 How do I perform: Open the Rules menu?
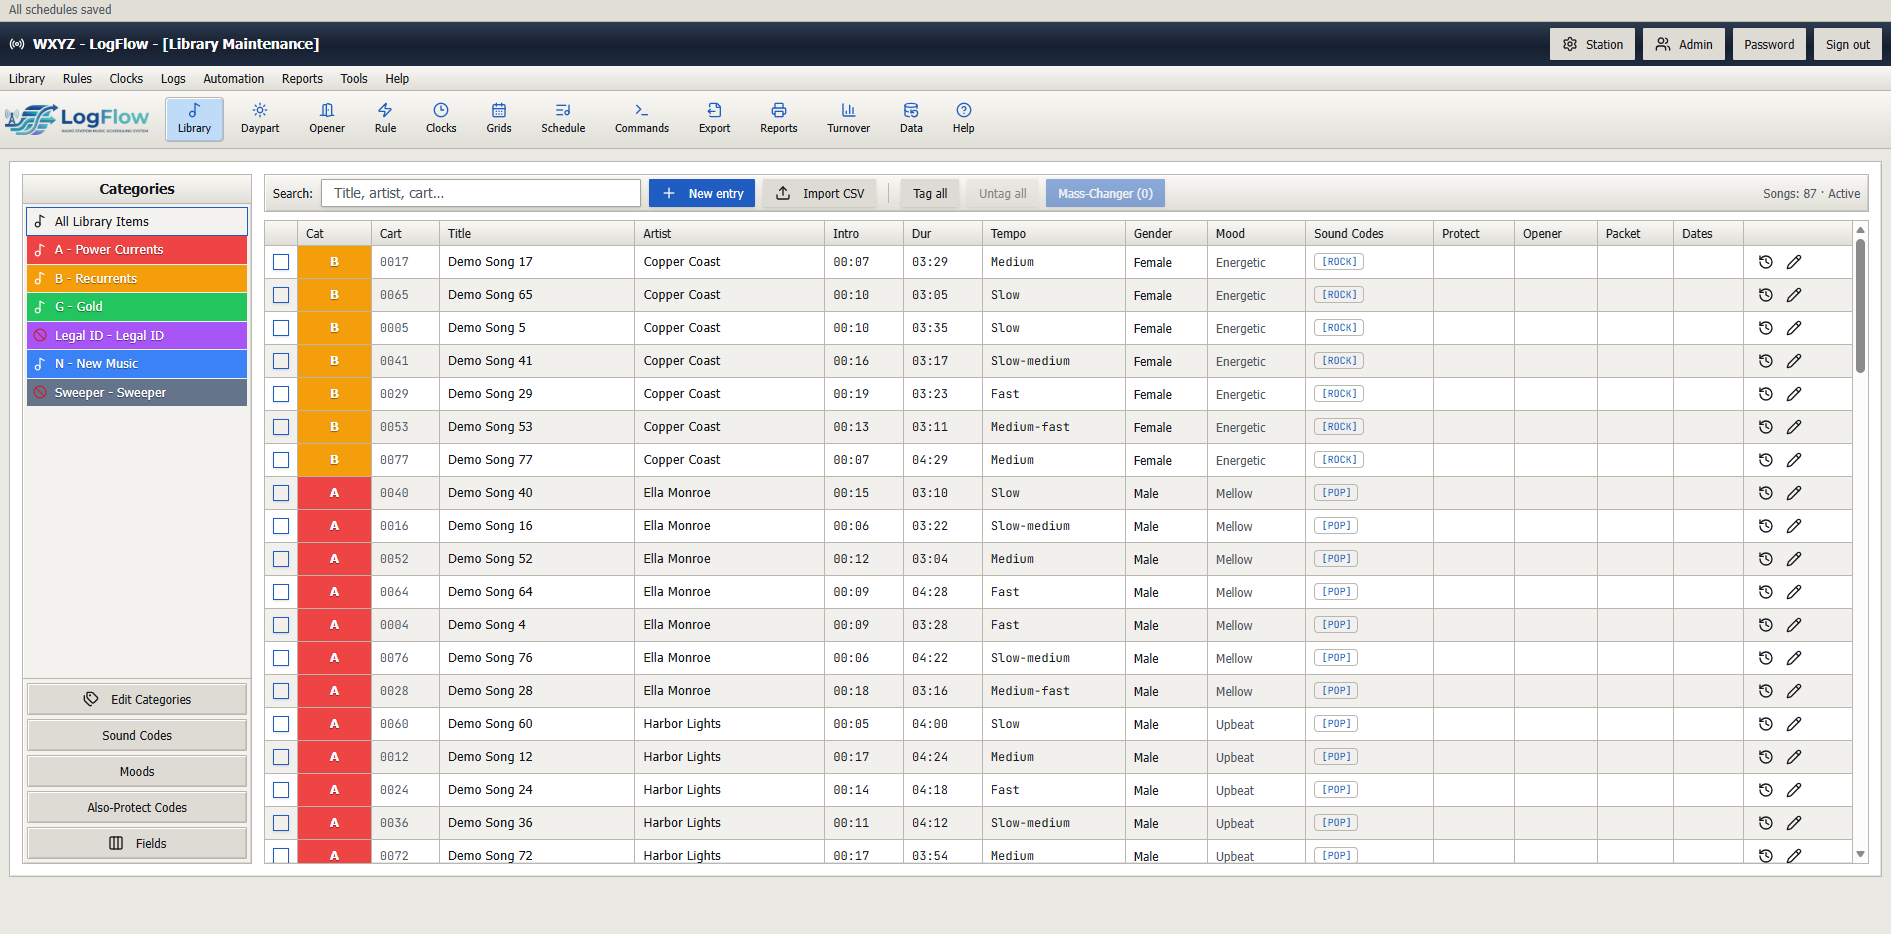(77, 79)
